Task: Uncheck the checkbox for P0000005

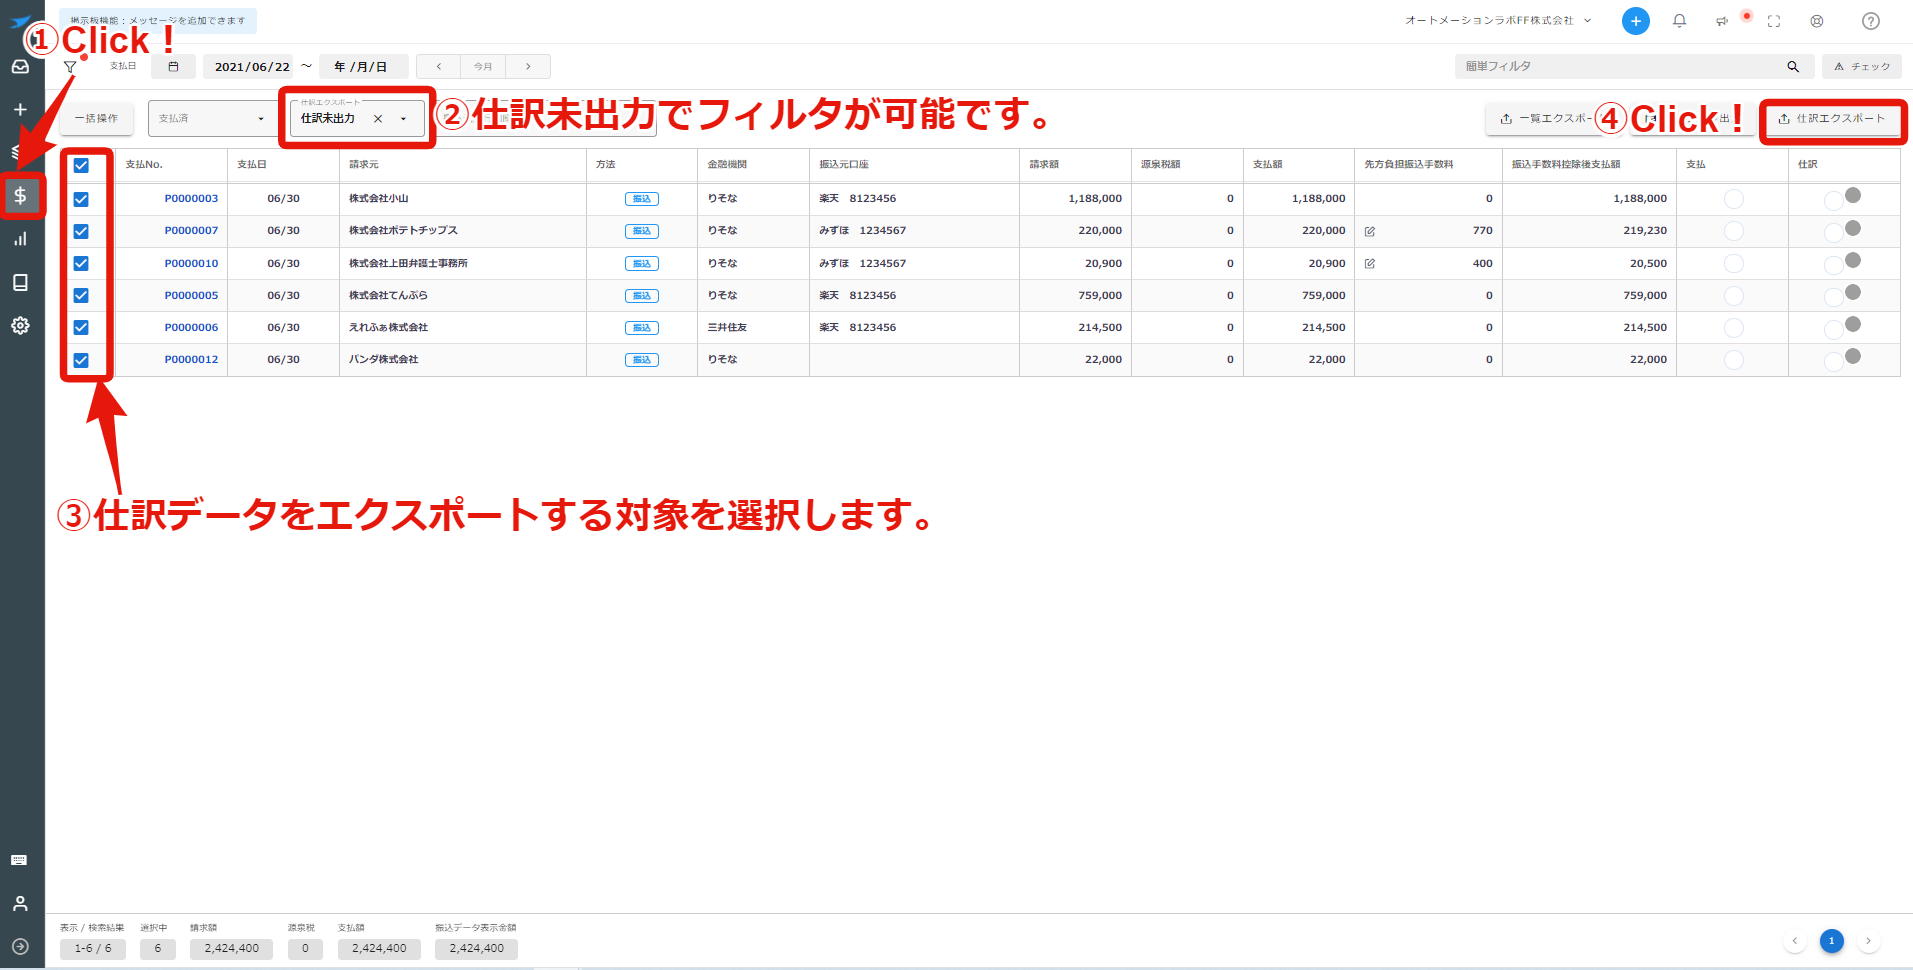Action: [81, 295]
